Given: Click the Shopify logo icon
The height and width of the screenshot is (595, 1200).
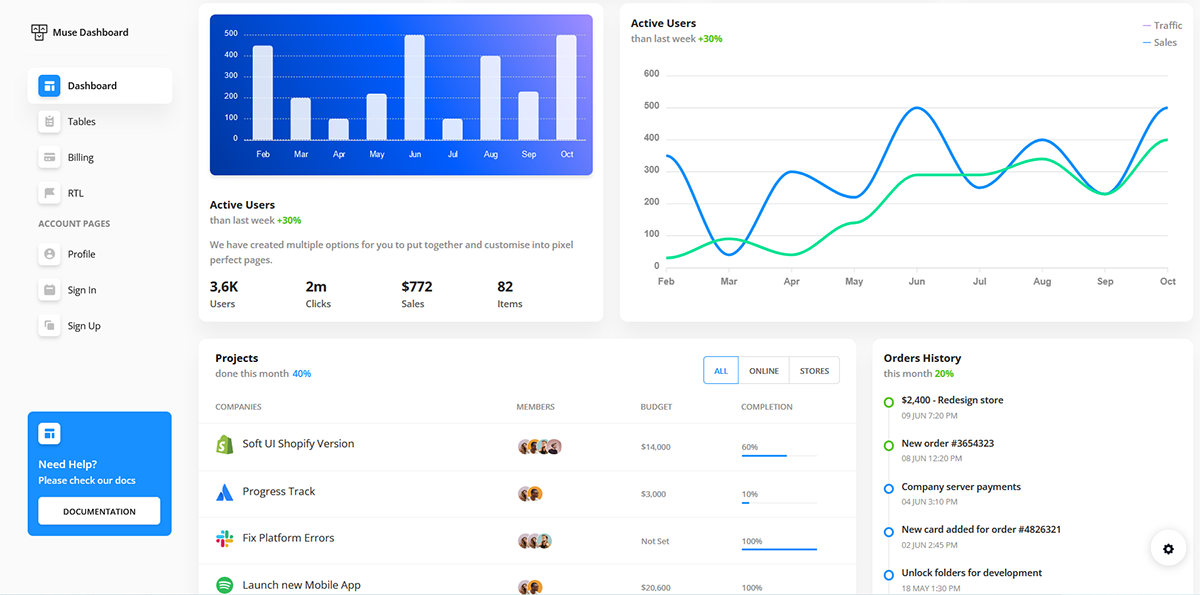Looking at the screenshot, I should [x=224, y=444].
